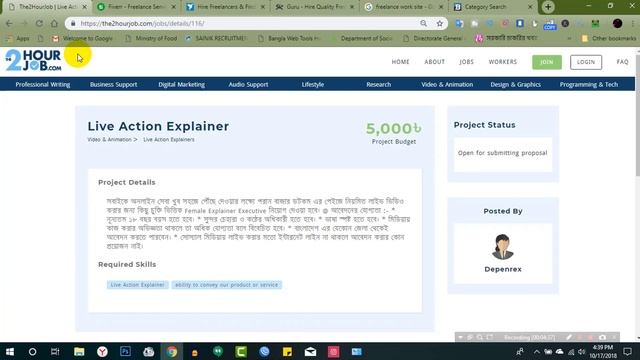Click the zoom magnifier icon in address bar
This screenshot has height=360, width=640.
[424, 24]
